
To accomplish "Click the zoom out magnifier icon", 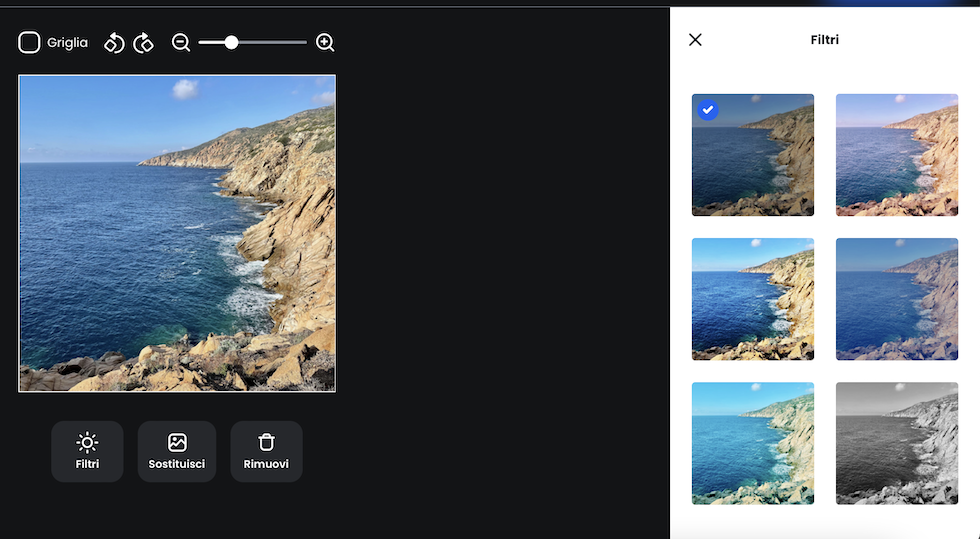I will coord(181,42).
